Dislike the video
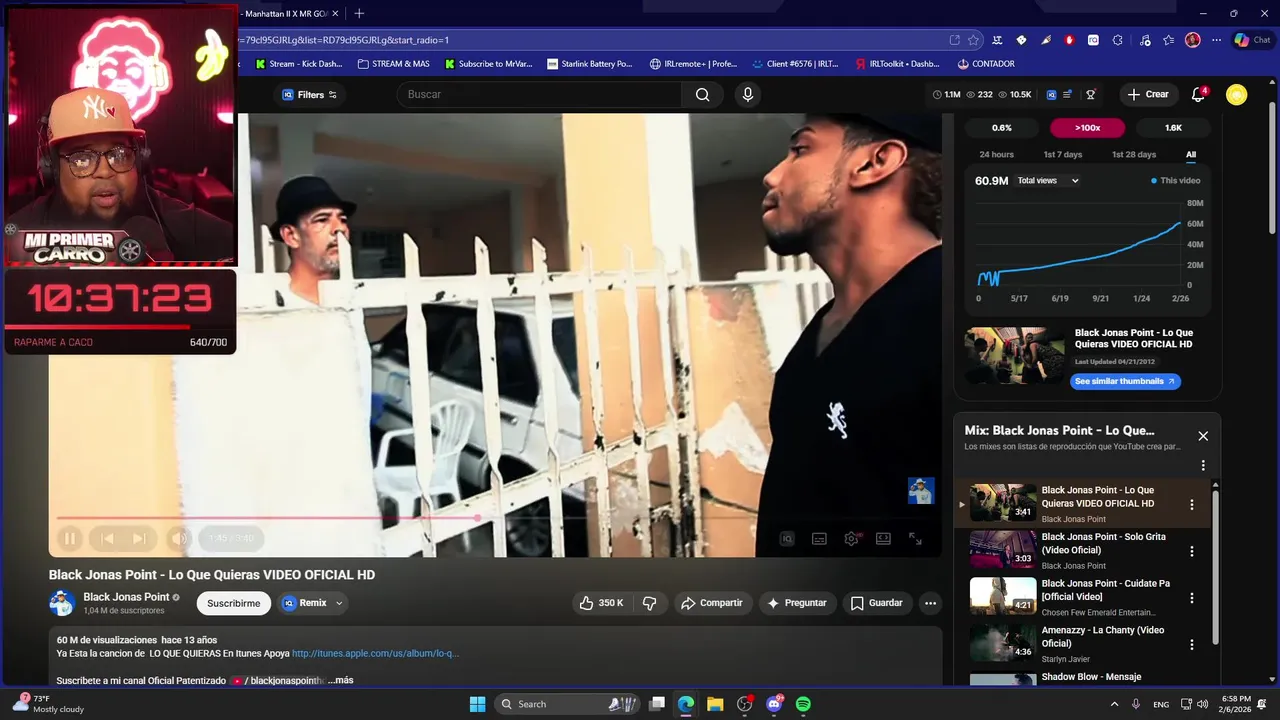The width and height of the screenshot is (1280, 720). [x=650, y=603]
